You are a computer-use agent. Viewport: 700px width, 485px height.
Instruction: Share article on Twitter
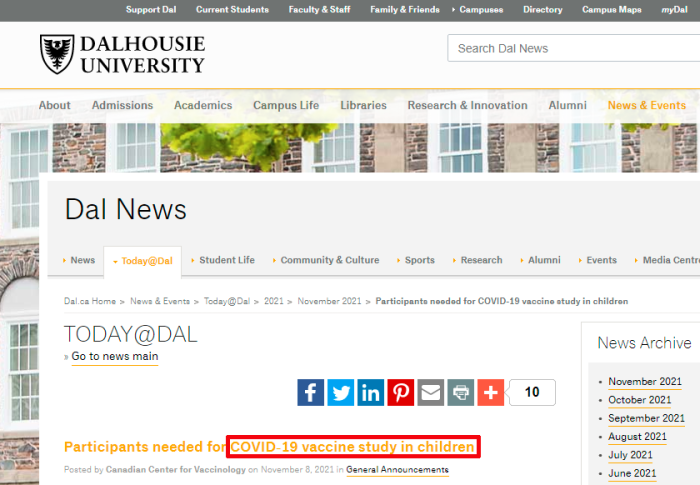point(341,393)
